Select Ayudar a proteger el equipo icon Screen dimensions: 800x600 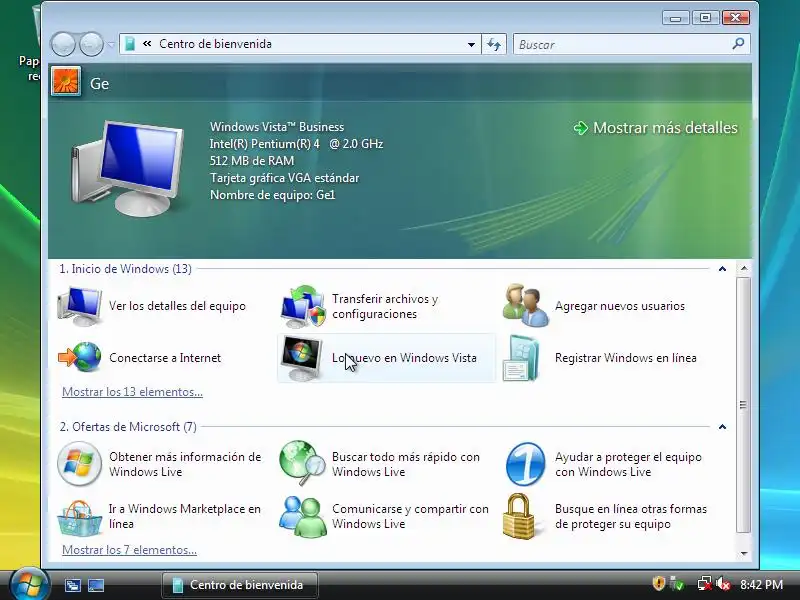point(526,464)
